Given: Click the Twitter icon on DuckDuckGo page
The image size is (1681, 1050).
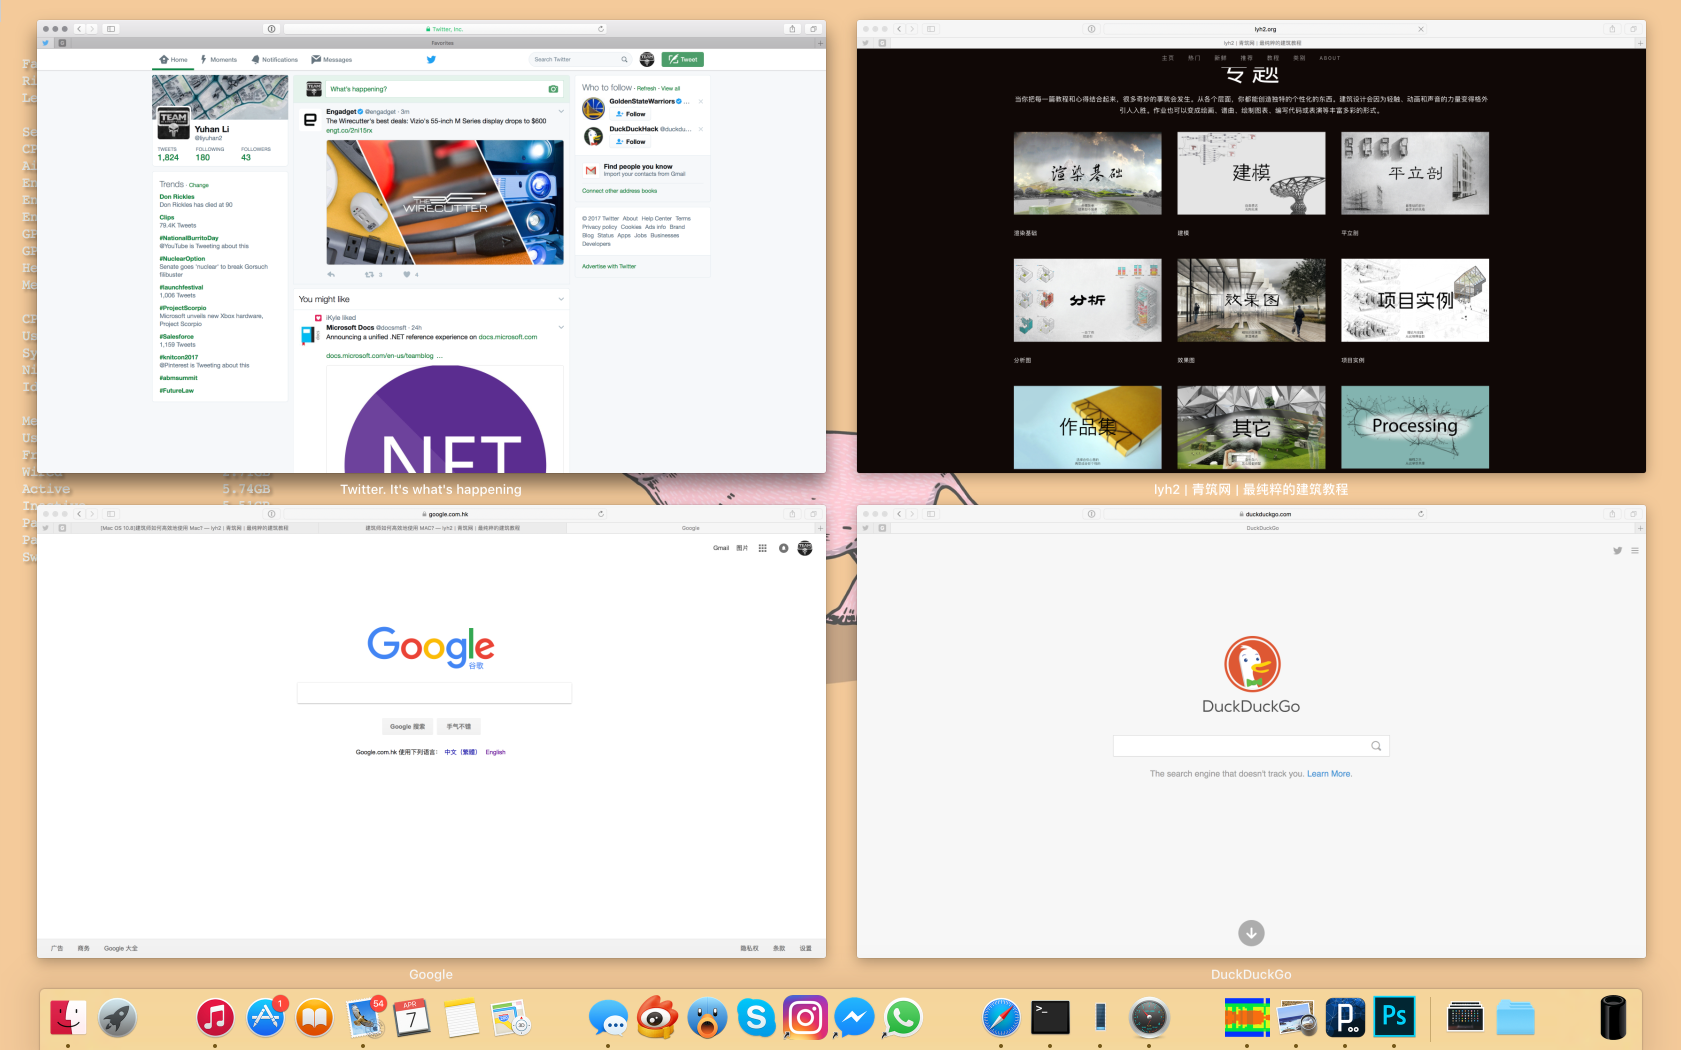Looking at the screenshot, I should pos(1617,551).
